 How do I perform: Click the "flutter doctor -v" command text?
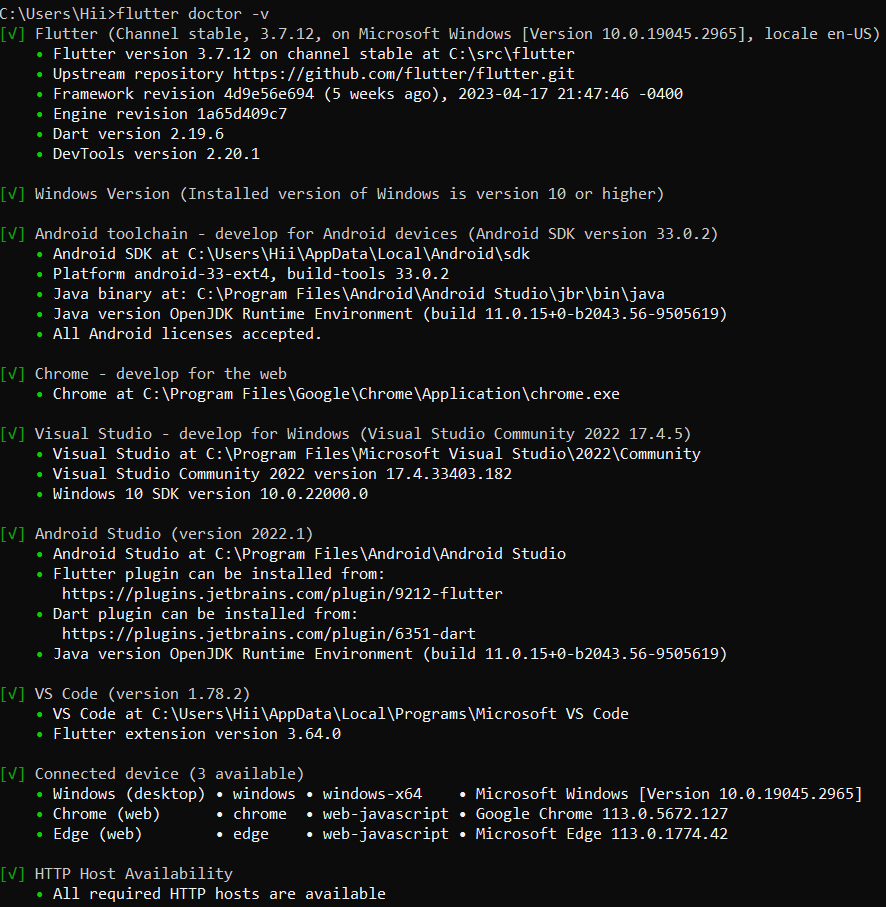[183, 13]
